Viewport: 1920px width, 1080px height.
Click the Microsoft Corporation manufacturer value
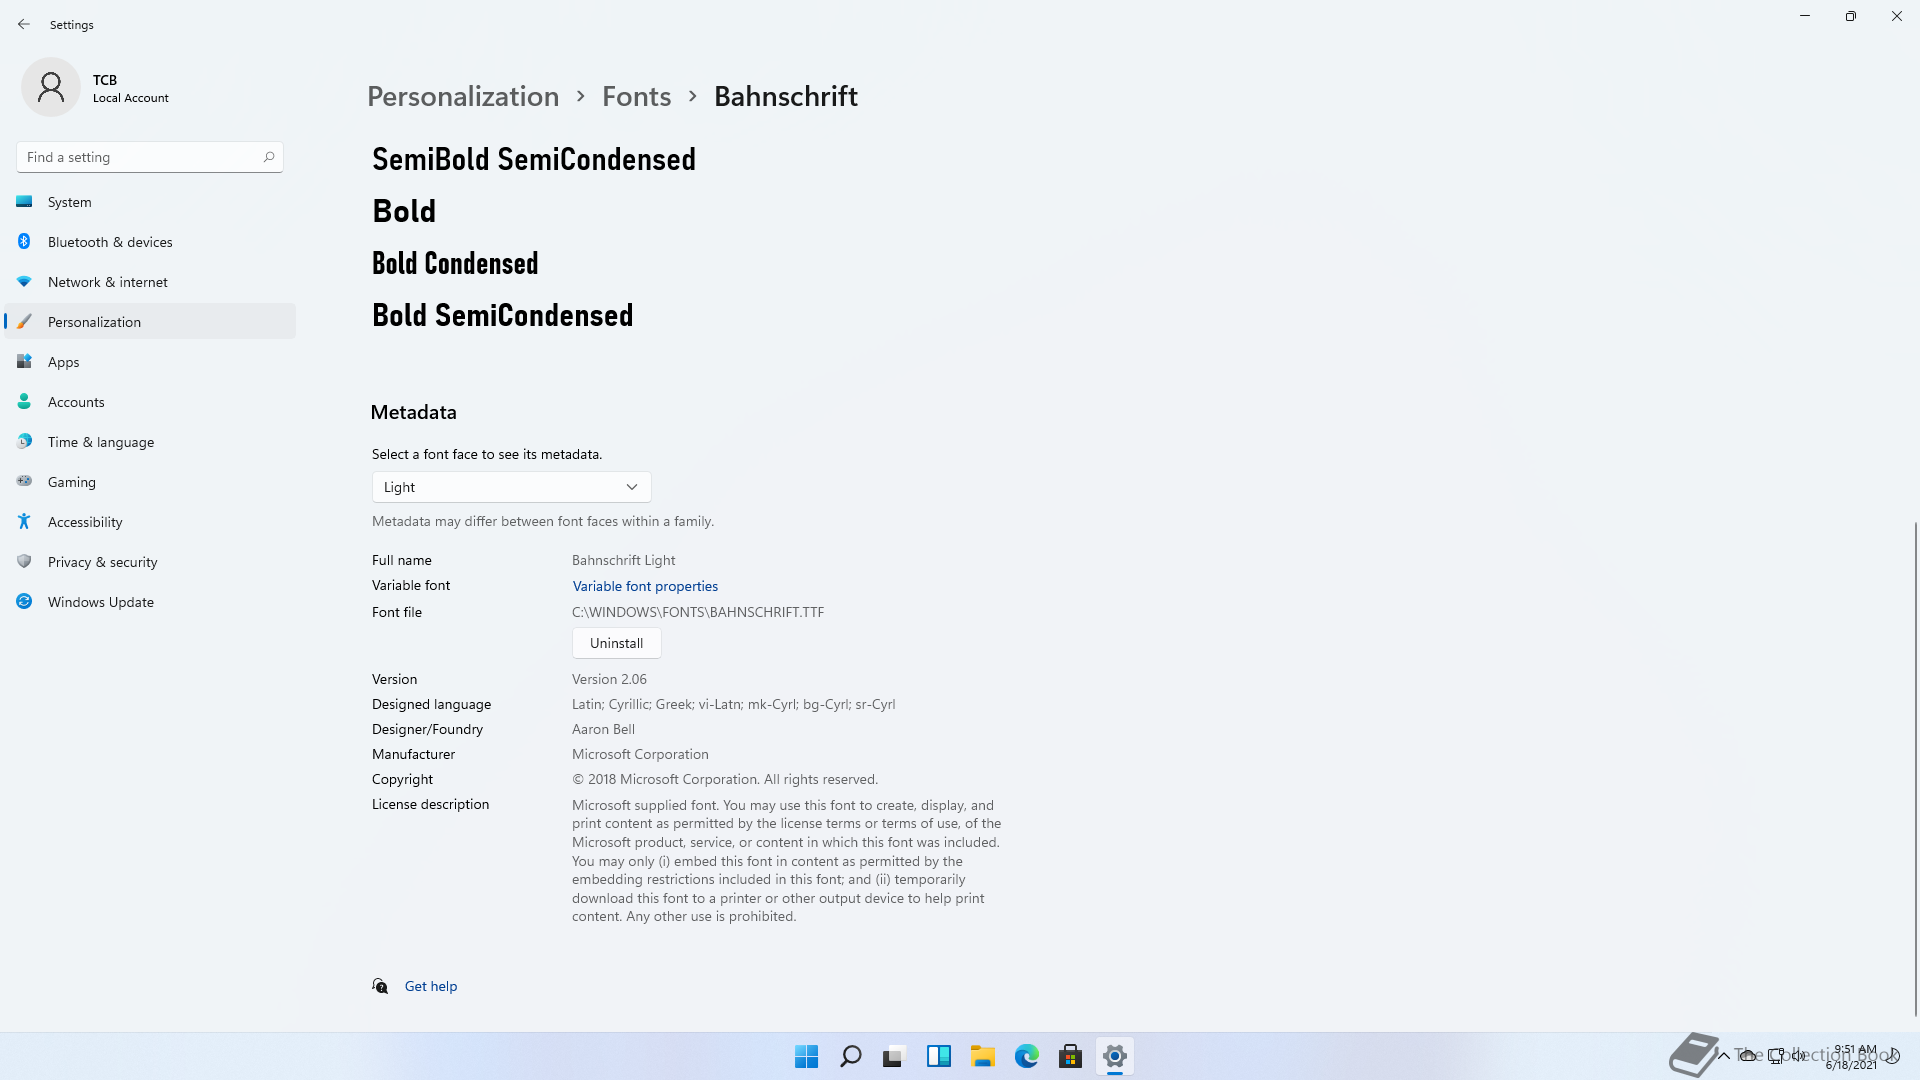tap(640, 754)
